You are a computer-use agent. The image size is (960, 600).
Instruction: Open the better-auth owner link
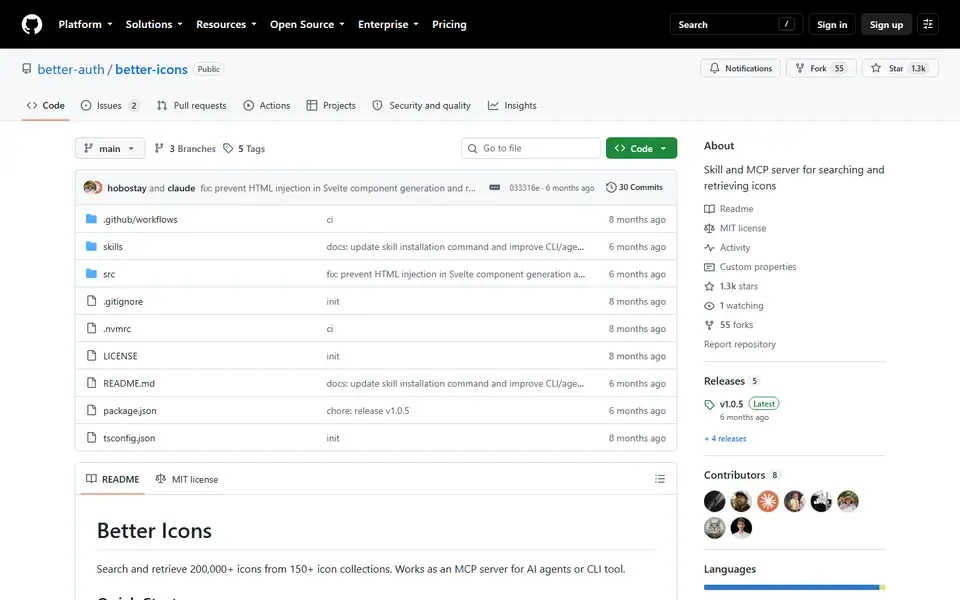[x=71, y=69]
